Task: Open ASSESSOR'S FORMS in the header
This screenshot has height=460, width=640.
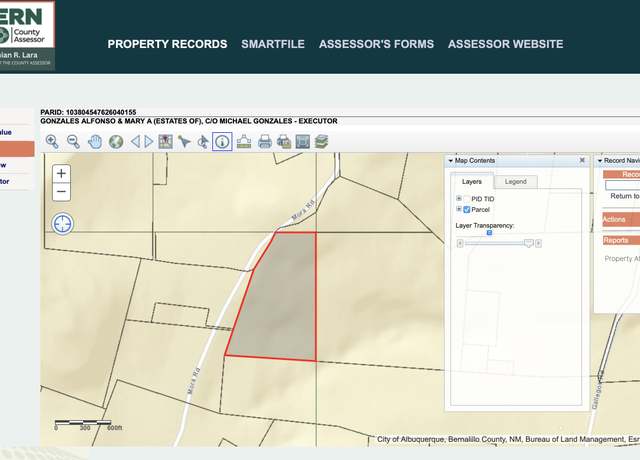Action: (x=376, y=44)
